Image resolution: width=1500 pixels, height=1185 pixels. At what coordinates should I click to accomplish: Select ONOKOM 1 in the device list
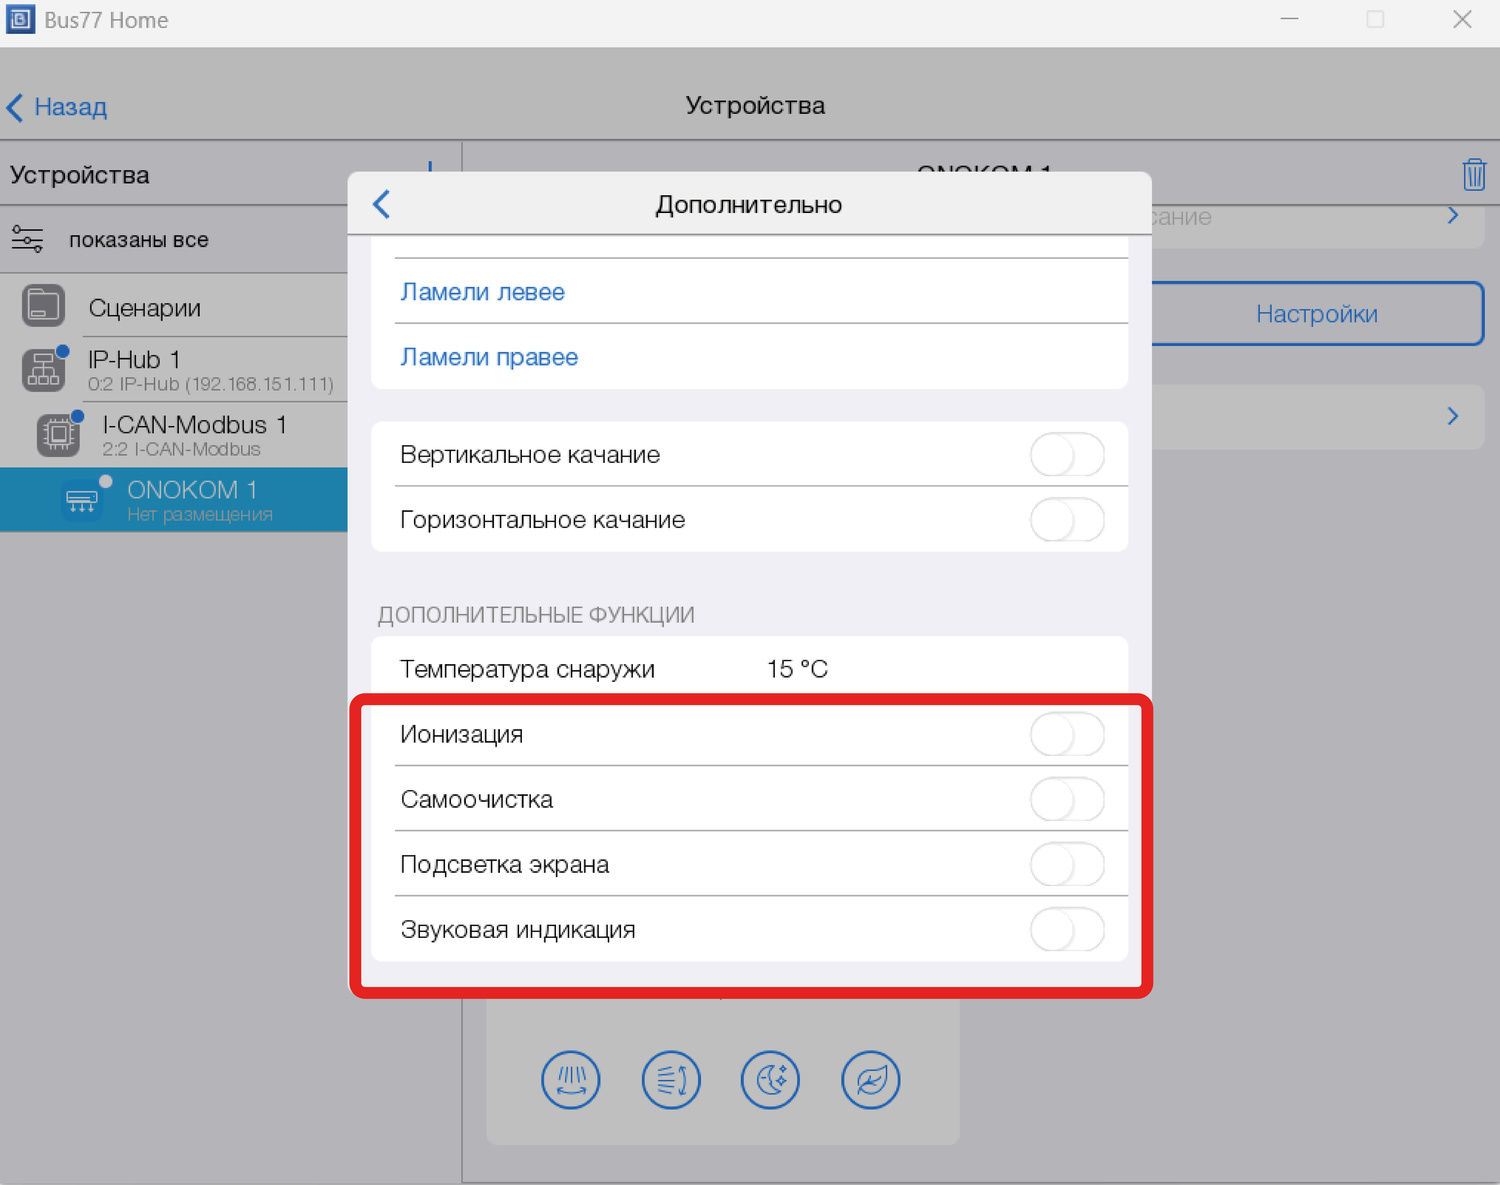pos(190,499)
